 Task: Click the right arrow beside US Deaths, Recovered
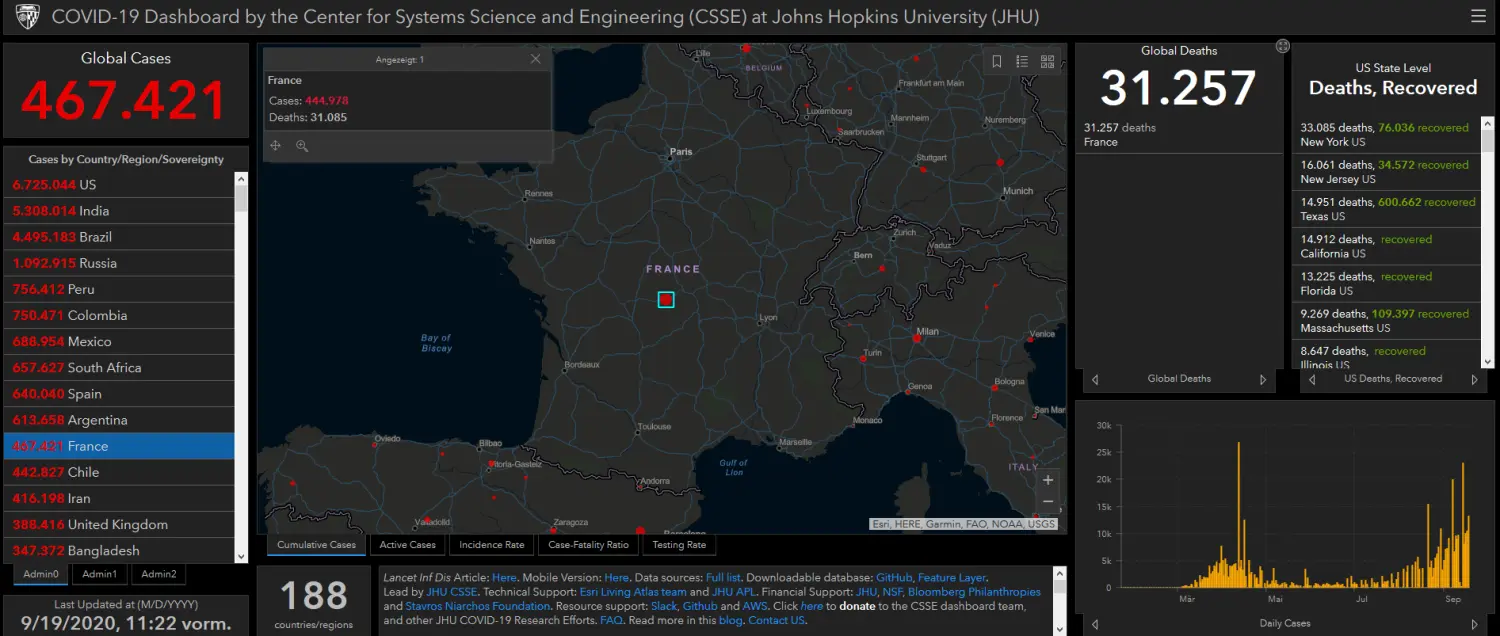(x=1474, y=380)
